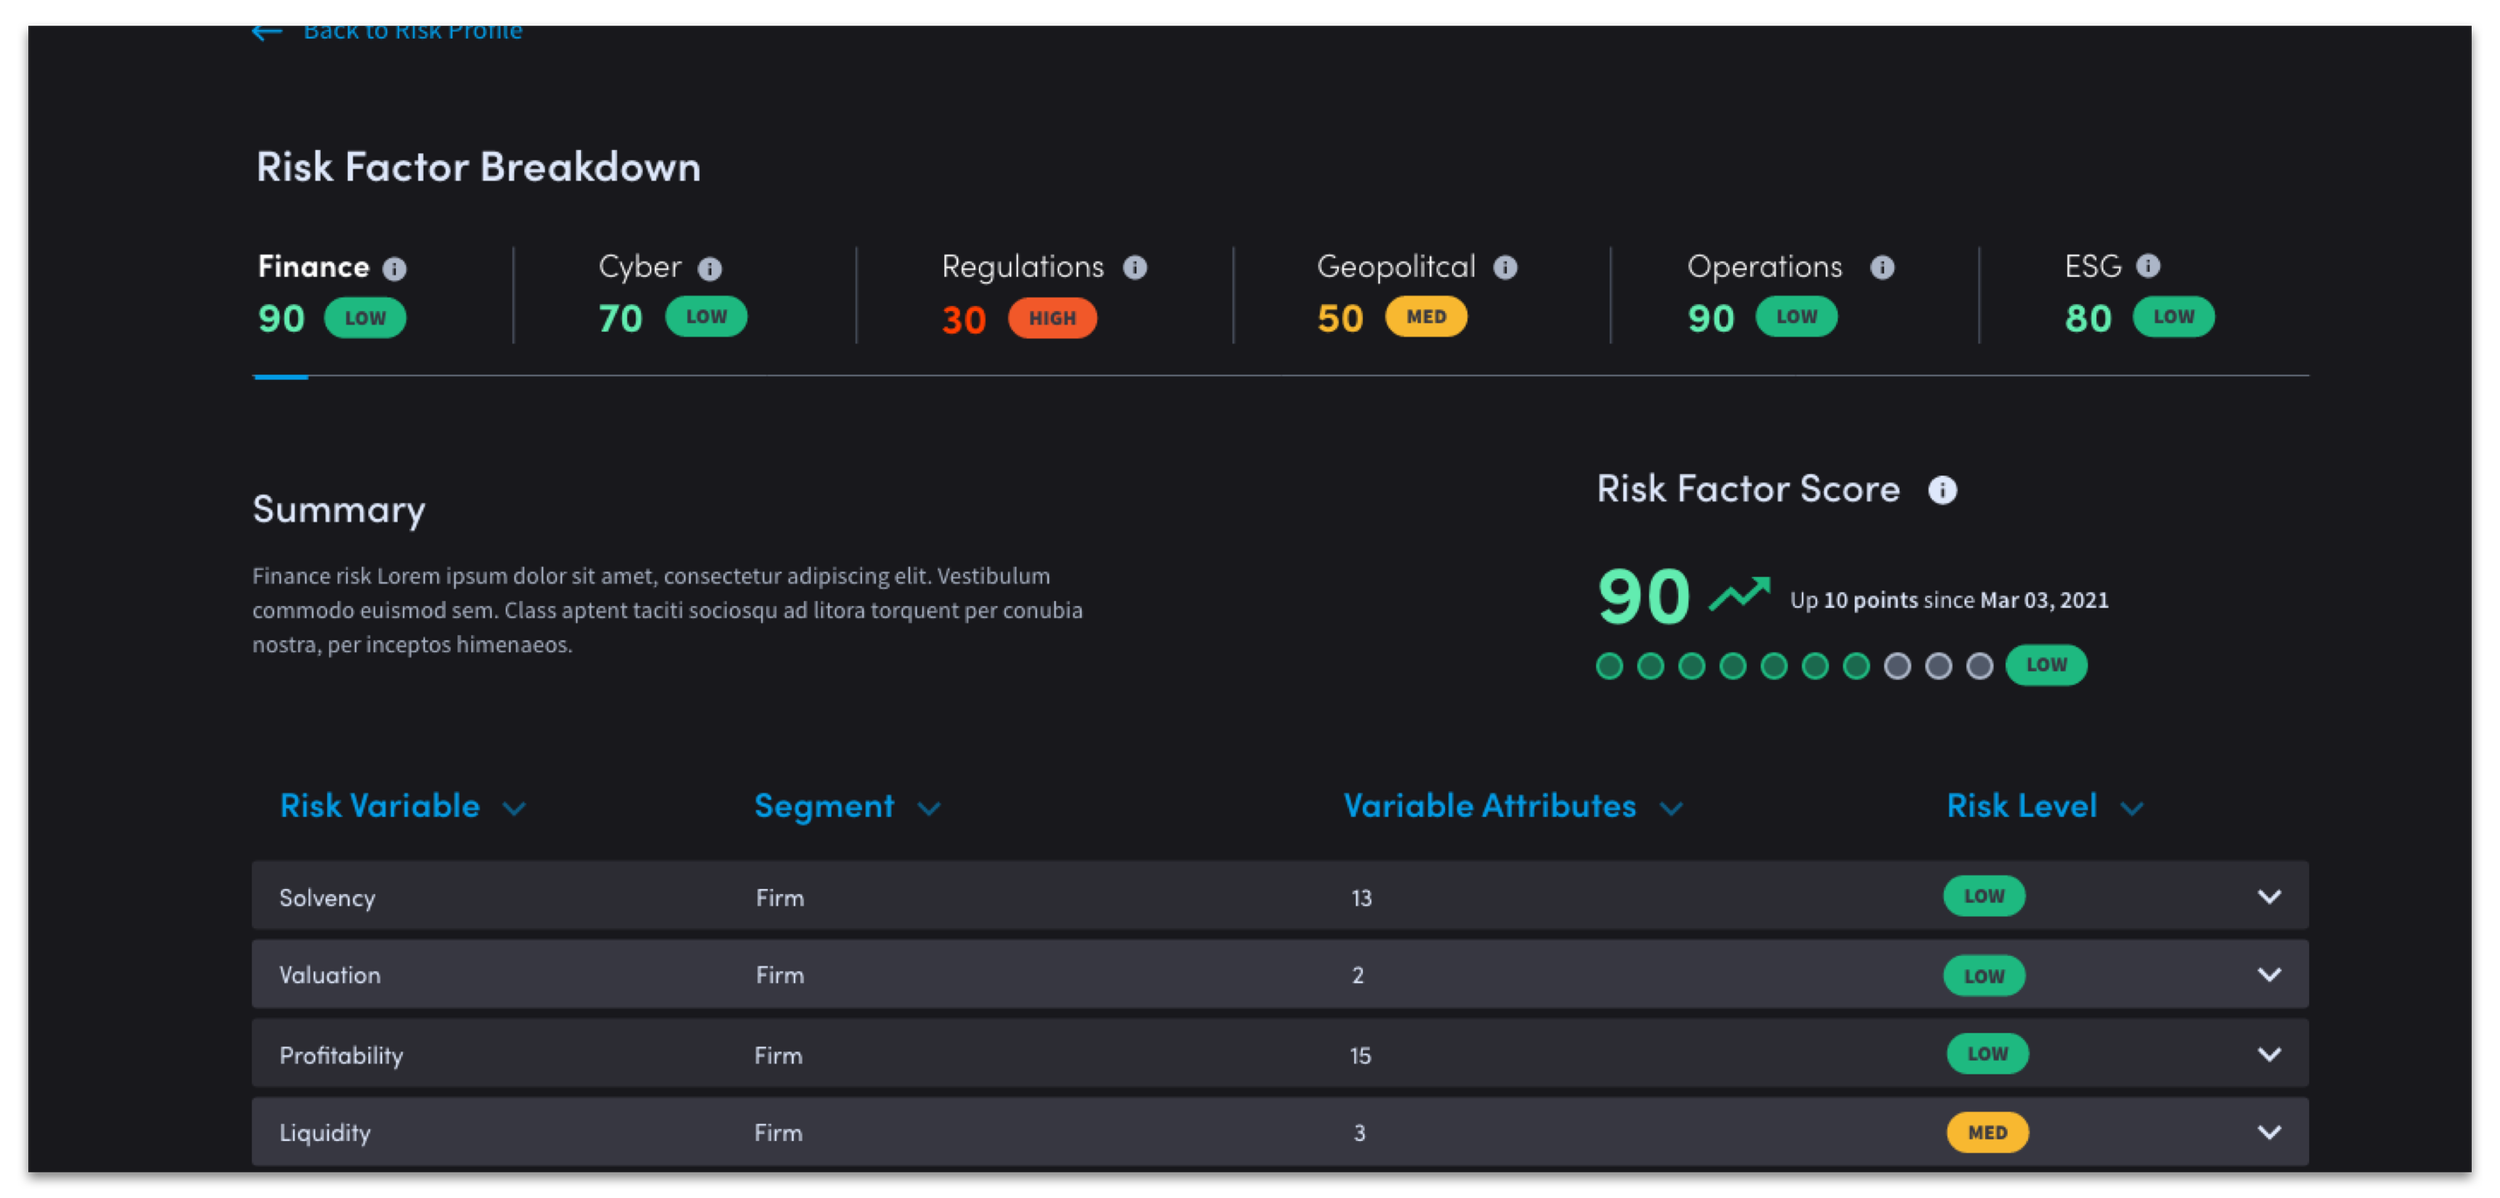This screenshot has width=2500, height=1198.
Task: Click the info icon beside Cyber
Action: [710, 268]
